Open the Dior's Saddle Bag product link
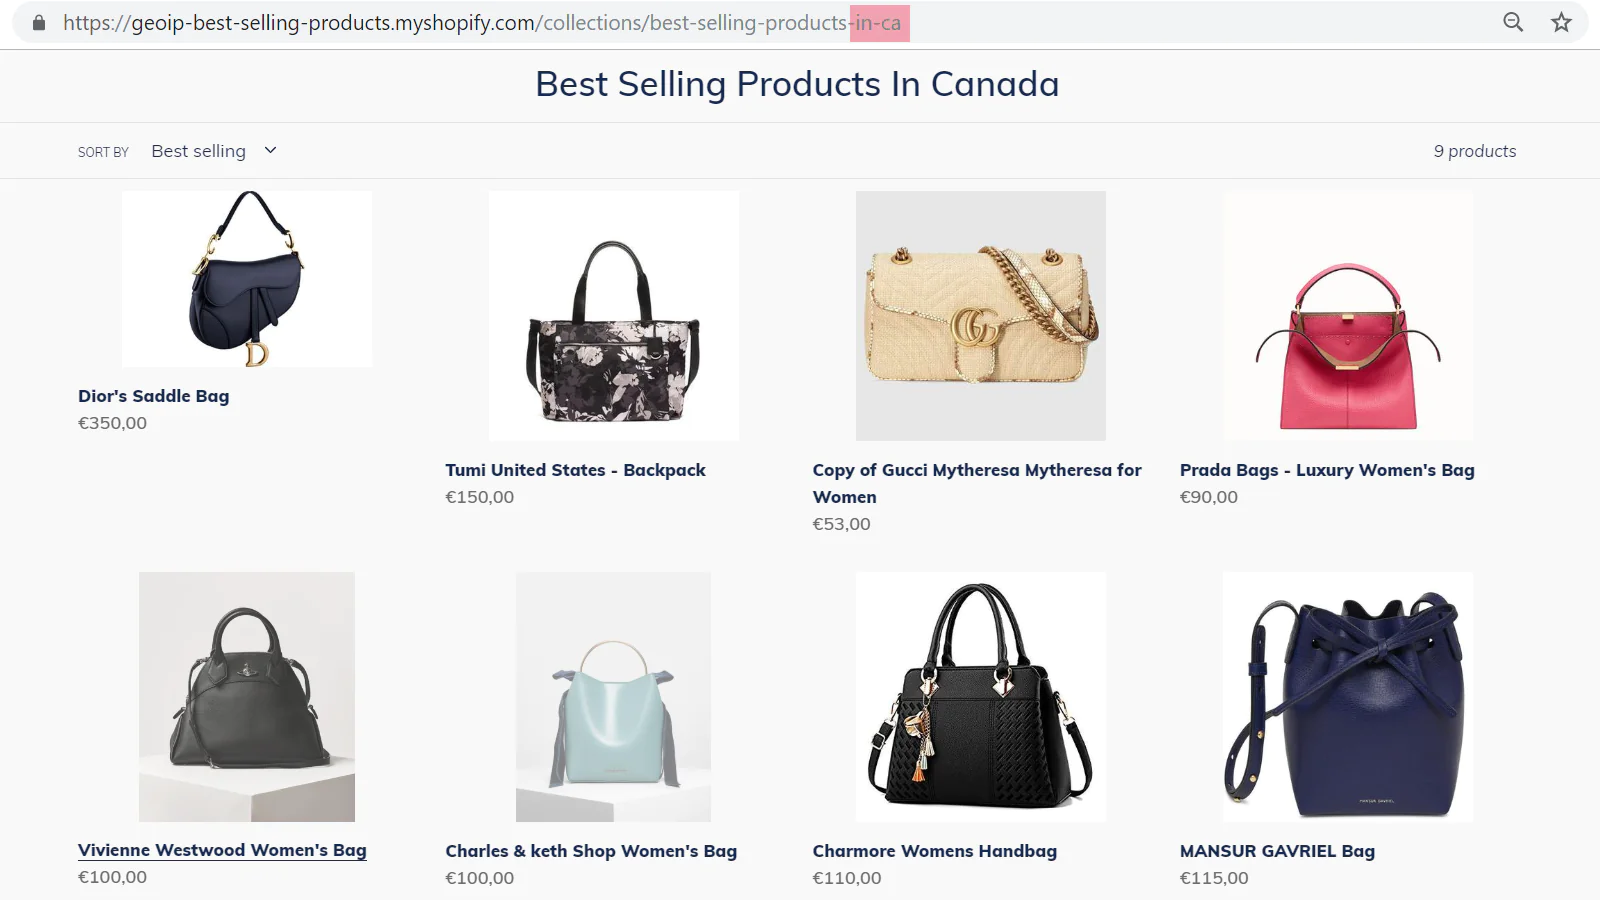This screenshot has height=900, width=1600. pyautogui.click(x=154, y=396)
